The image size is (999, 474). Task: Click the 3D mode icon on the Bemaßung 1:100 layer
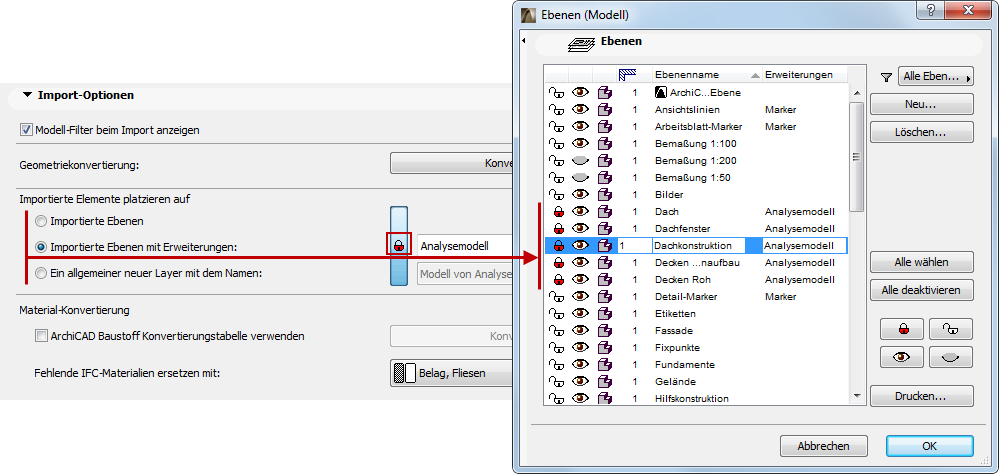[x=605, y=143]
